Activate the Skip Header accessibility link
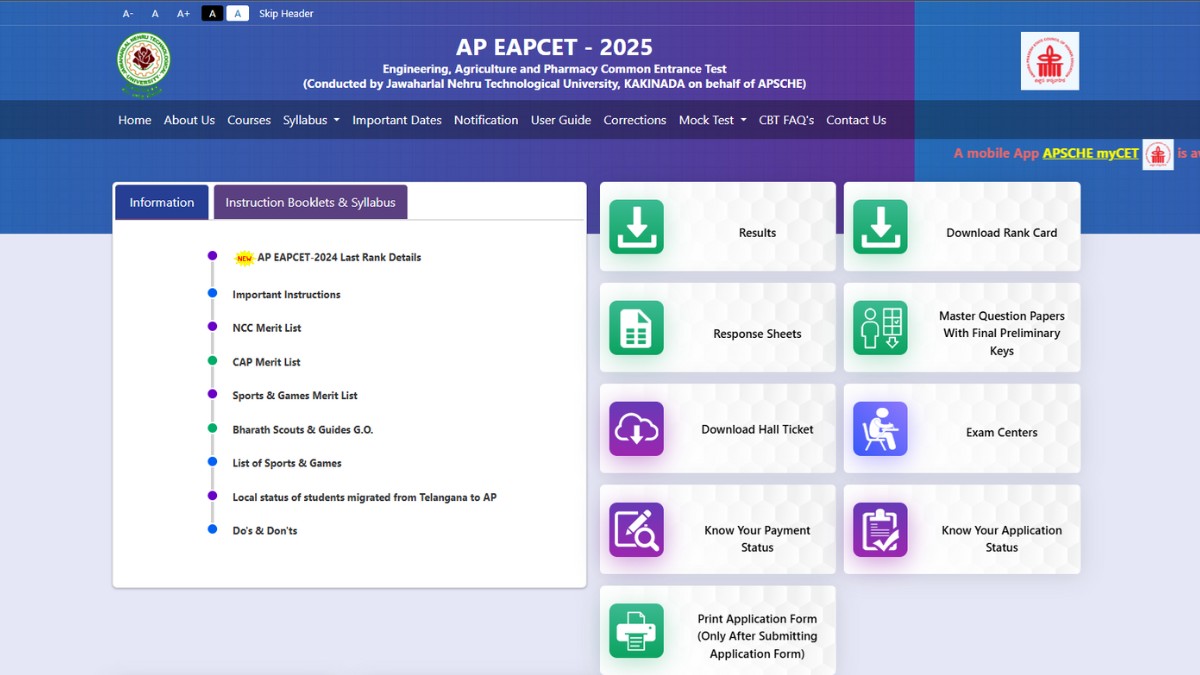Screen dimensions: 1200x675 tap(286, 13)
